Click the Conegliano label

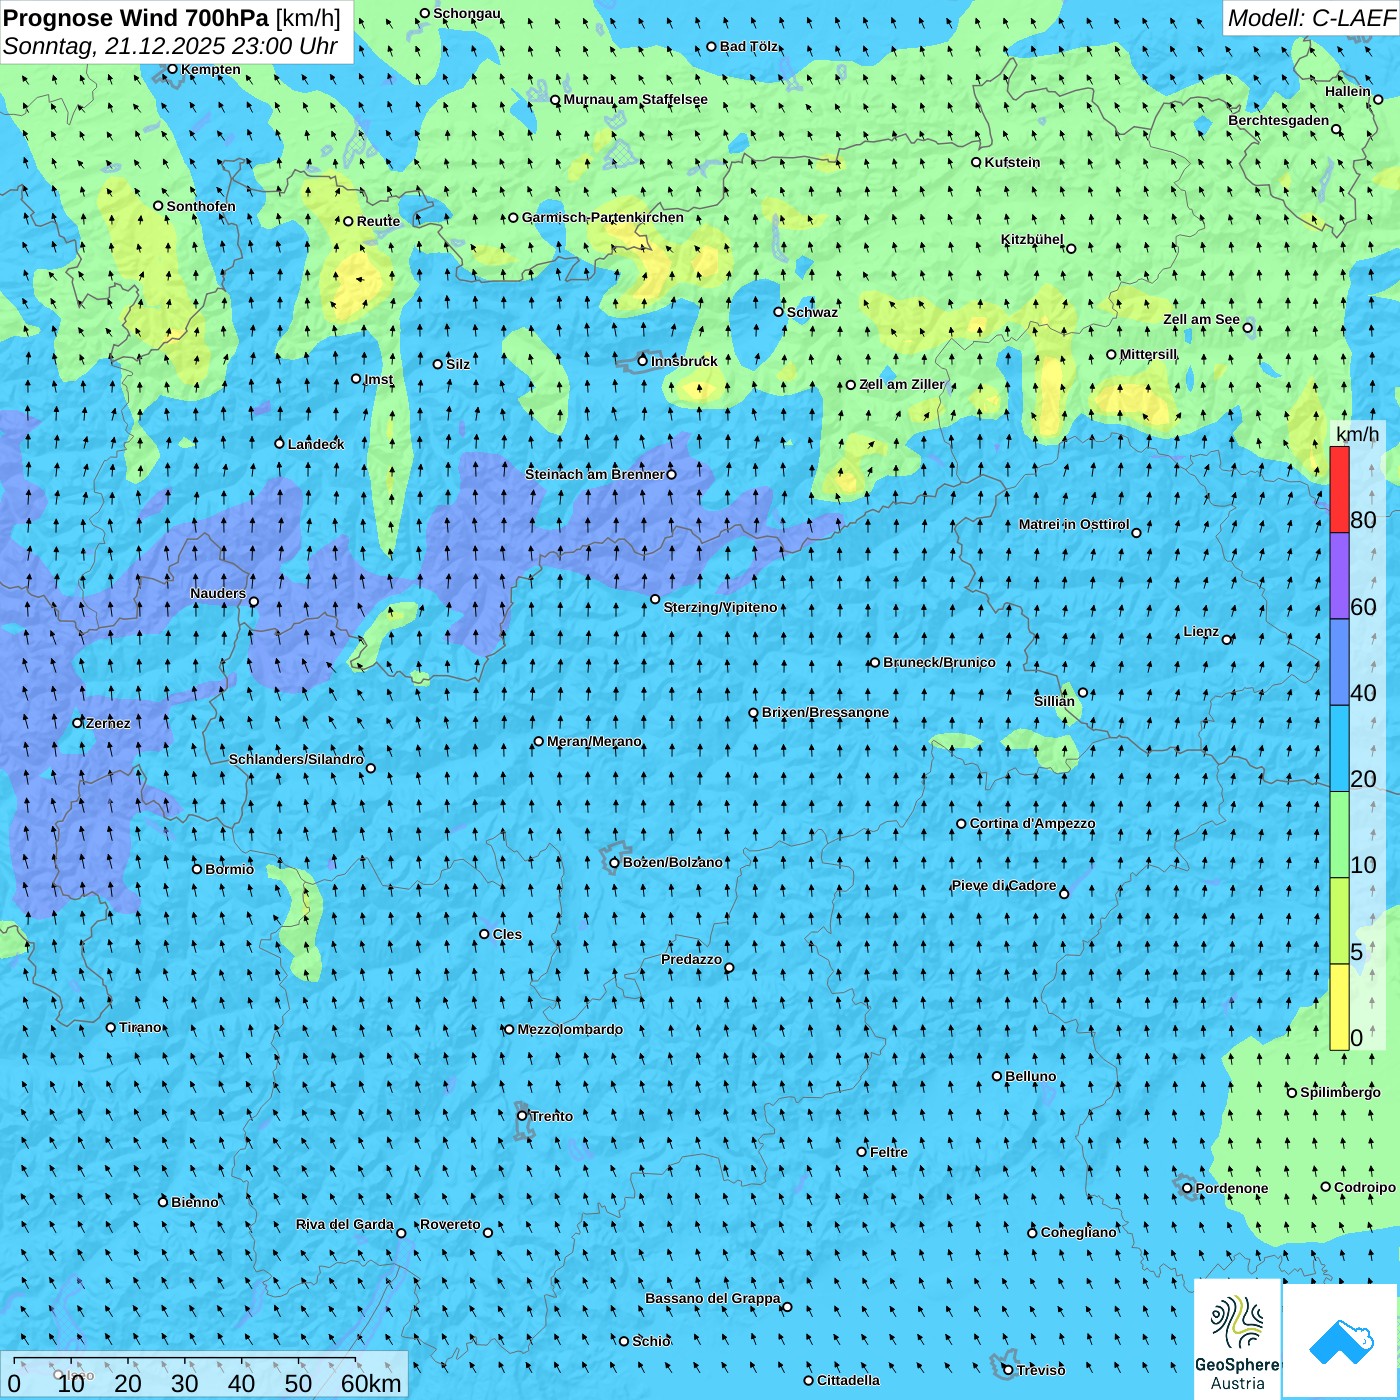tap(1079, 1232)
